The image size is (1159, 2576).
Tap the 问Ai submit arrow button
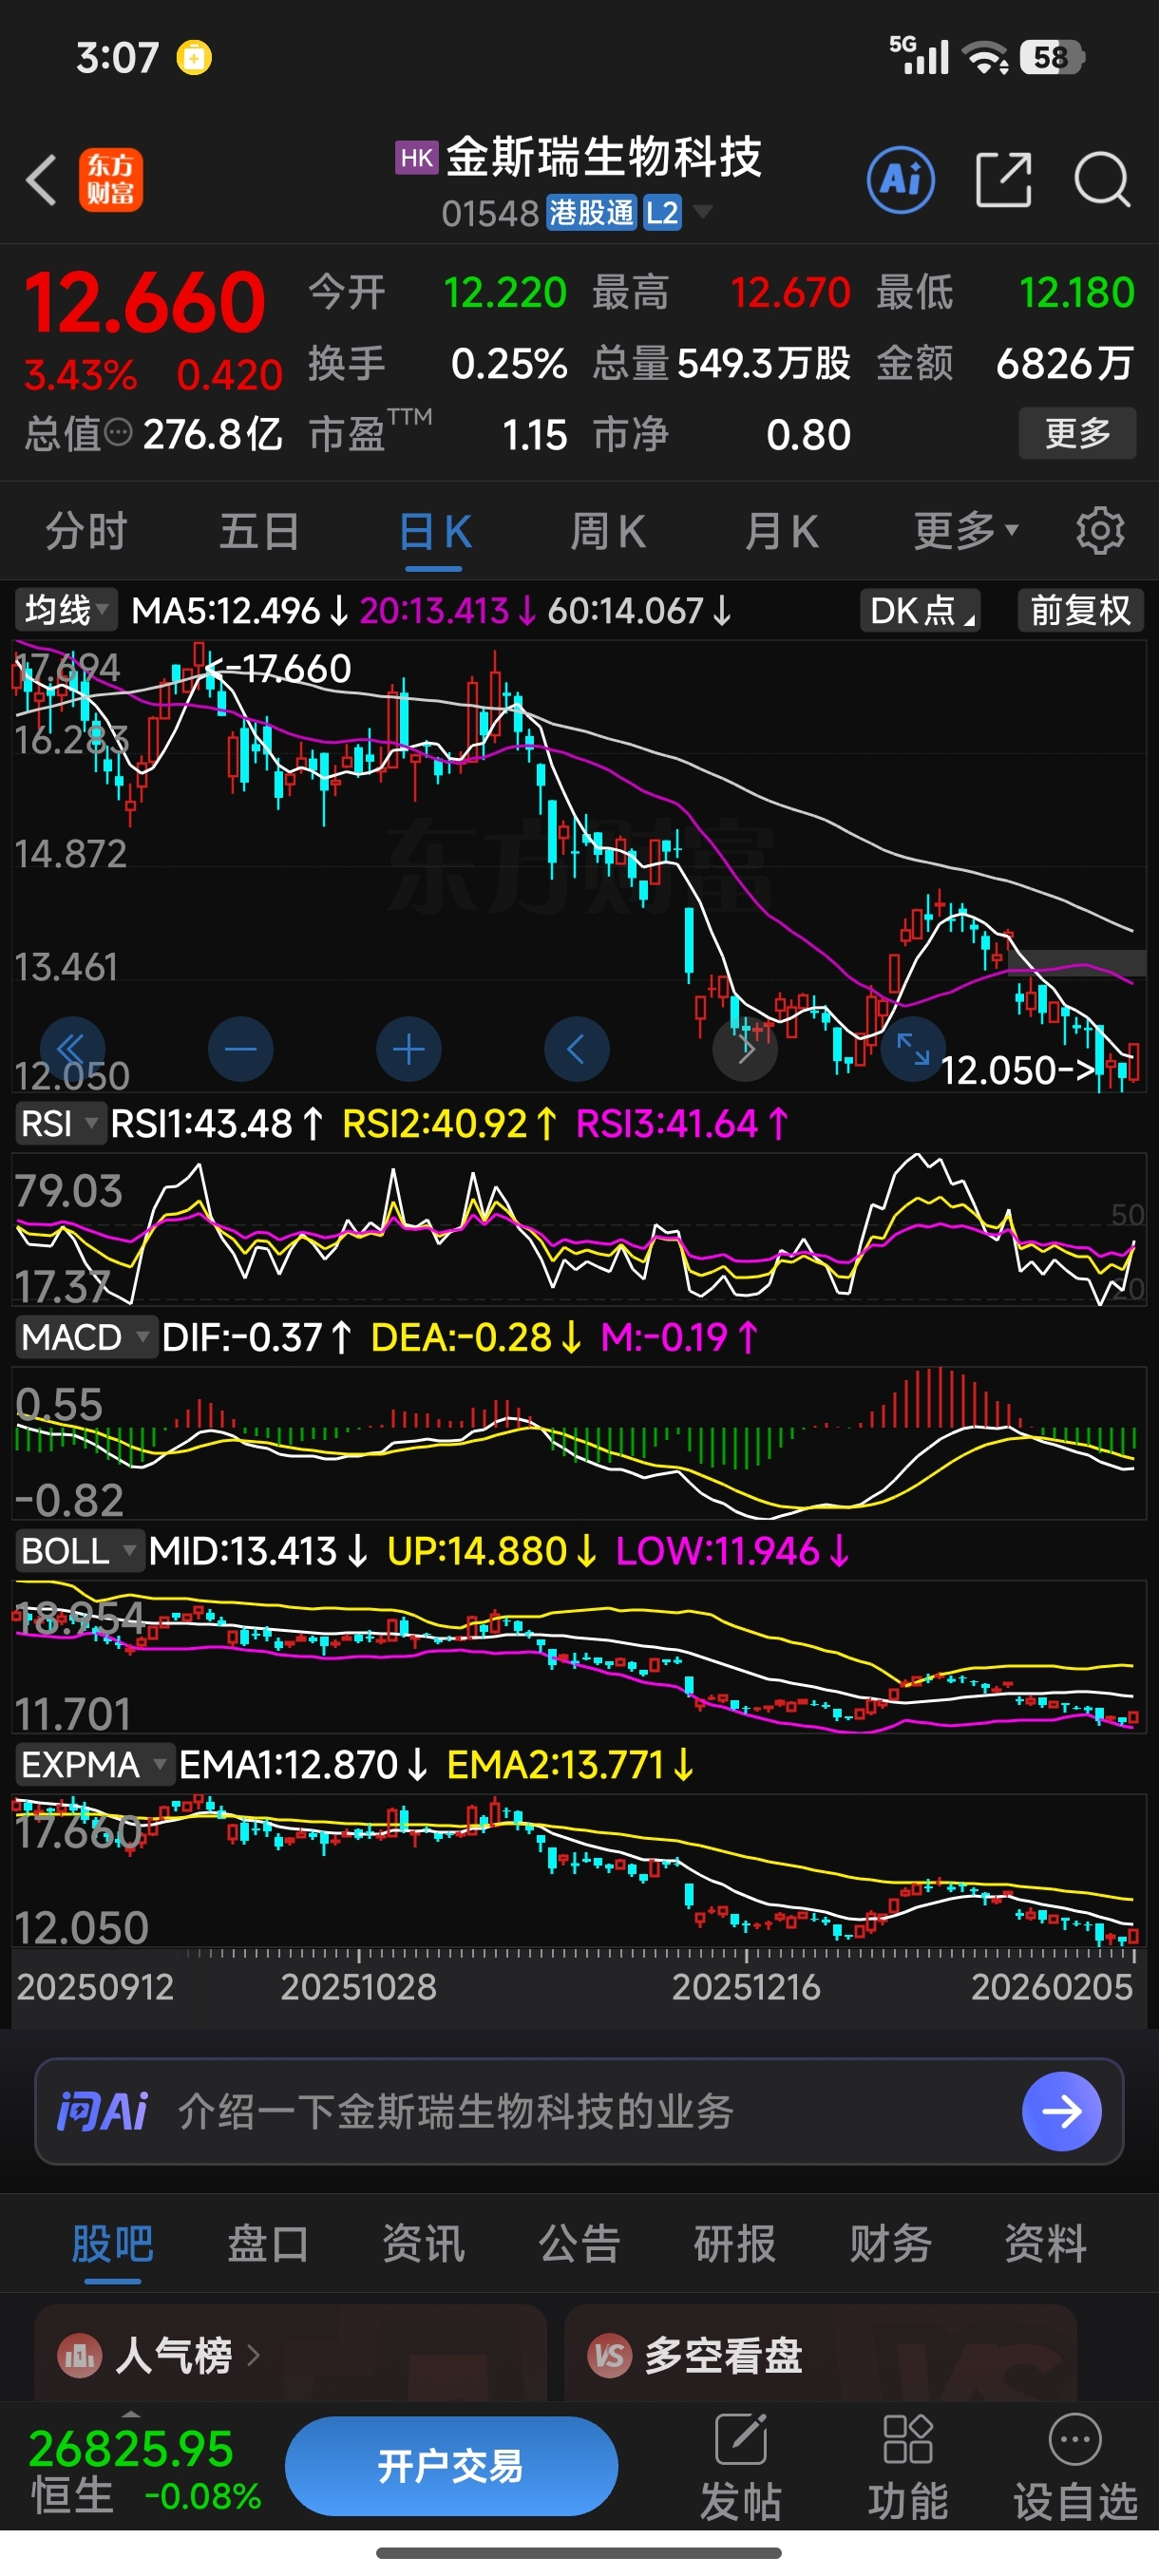point(1061,2111)
